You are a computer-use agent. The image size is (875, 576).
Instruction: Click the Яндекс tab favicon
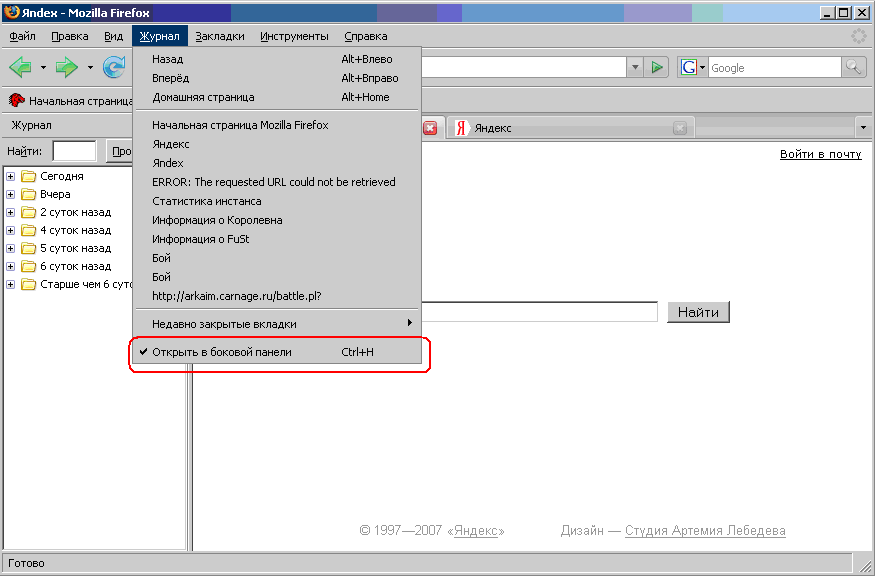pos(461,128)
